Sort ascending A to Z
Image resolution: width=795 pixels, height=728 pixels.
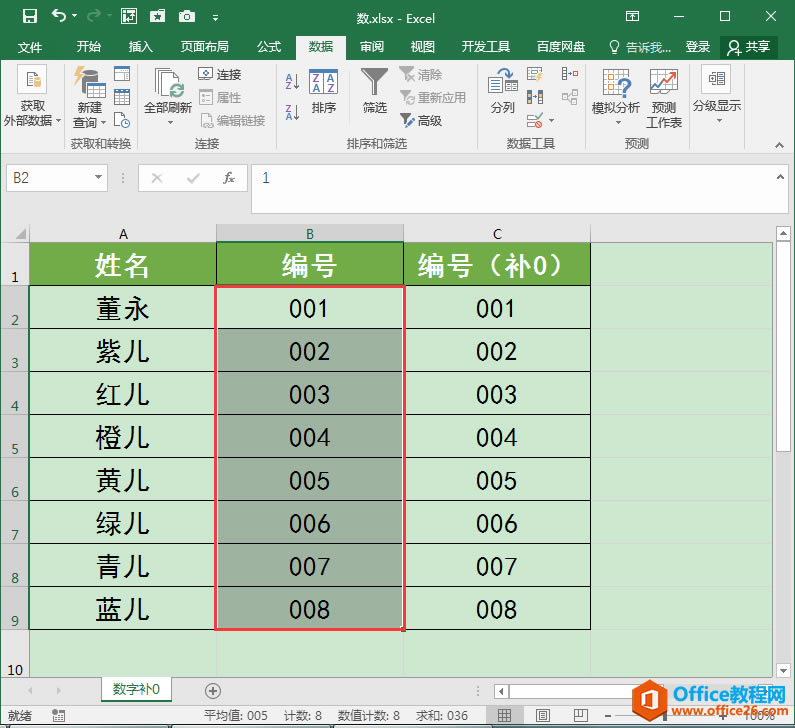[x=292, y=81]
